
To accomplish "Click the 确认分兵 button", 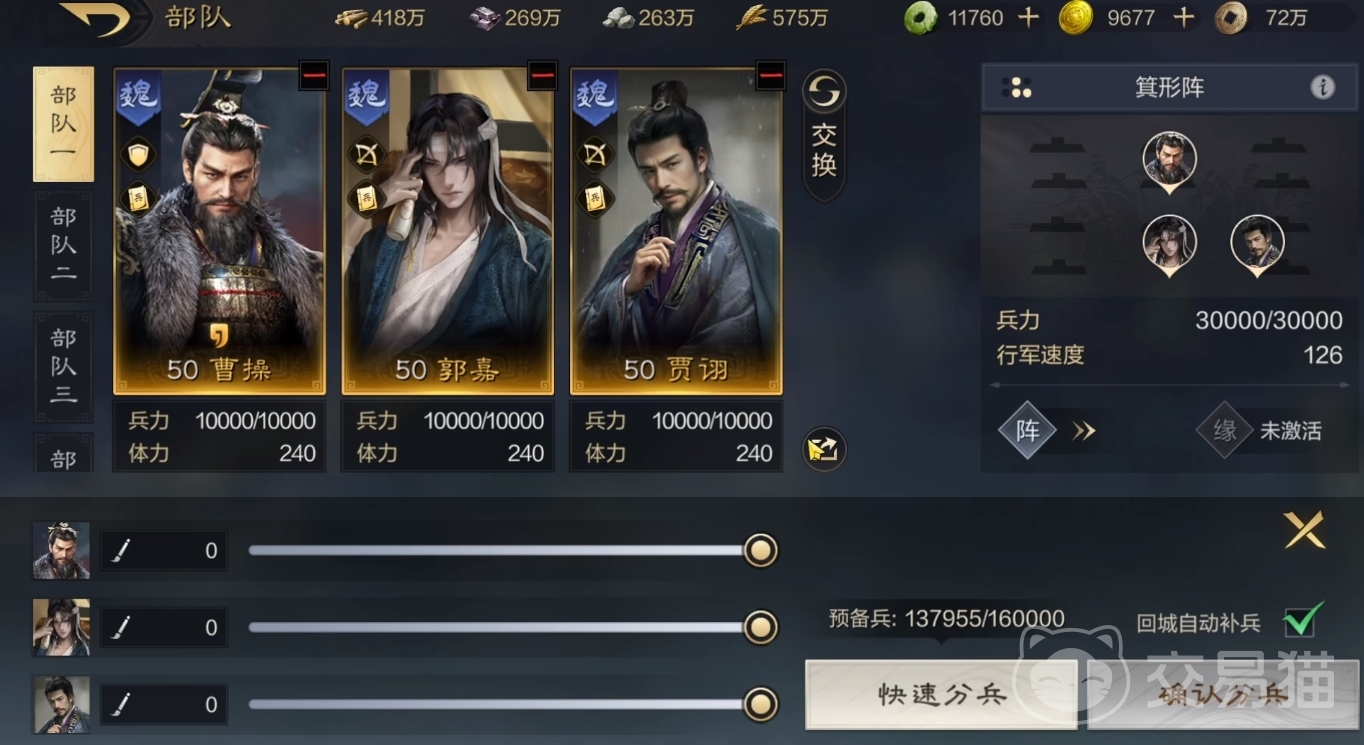I will pos(1222,694).
